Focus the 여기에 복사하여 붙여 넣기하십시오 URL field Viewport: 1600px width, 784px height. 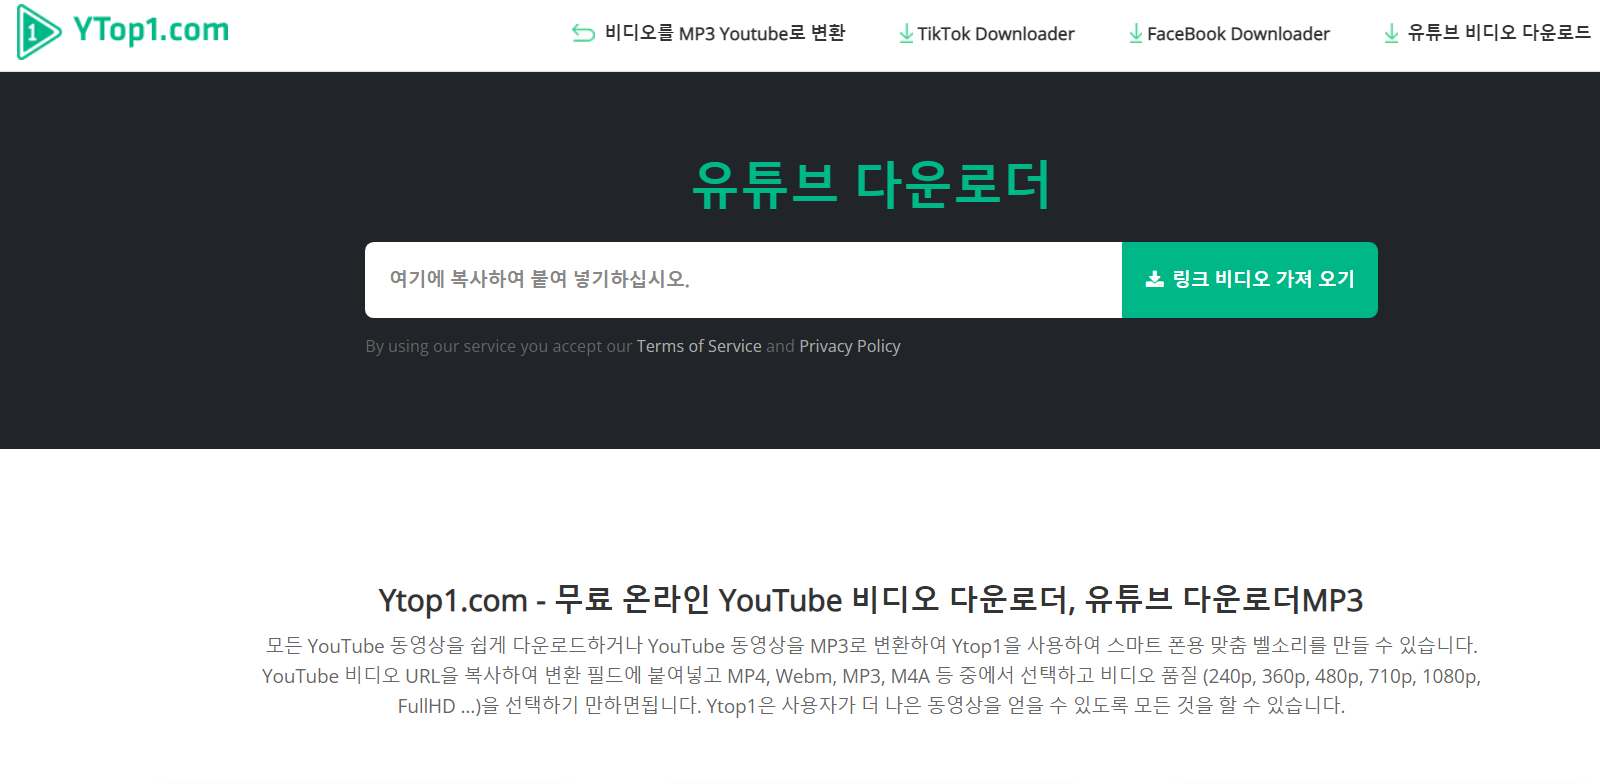[x=743, y=280]
